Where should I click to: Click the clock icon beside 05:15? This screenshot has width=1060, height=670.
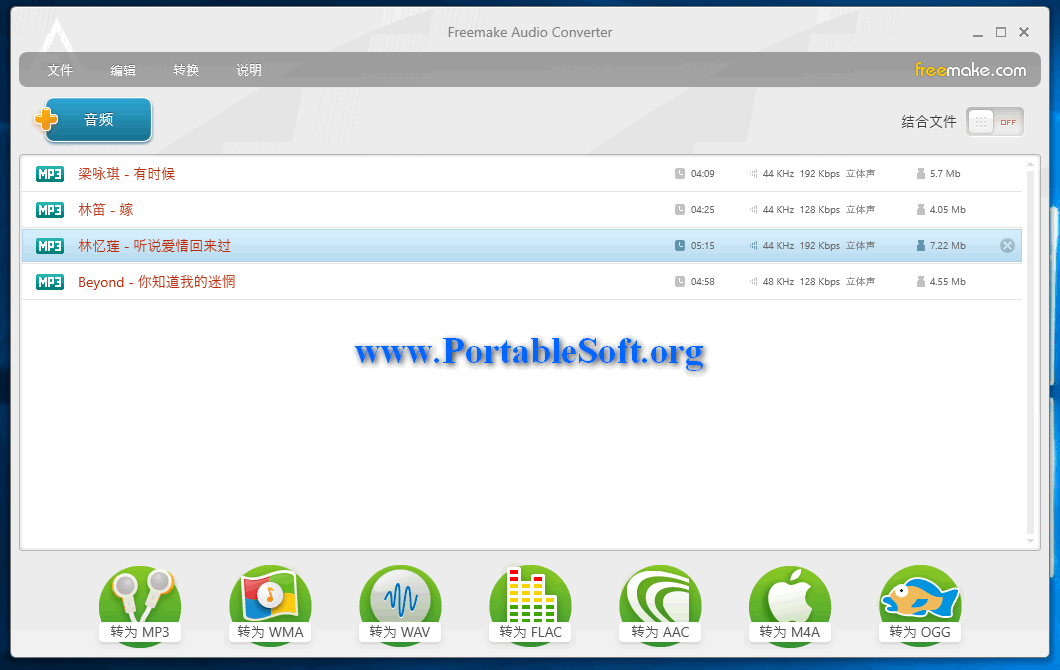(679, 245)
